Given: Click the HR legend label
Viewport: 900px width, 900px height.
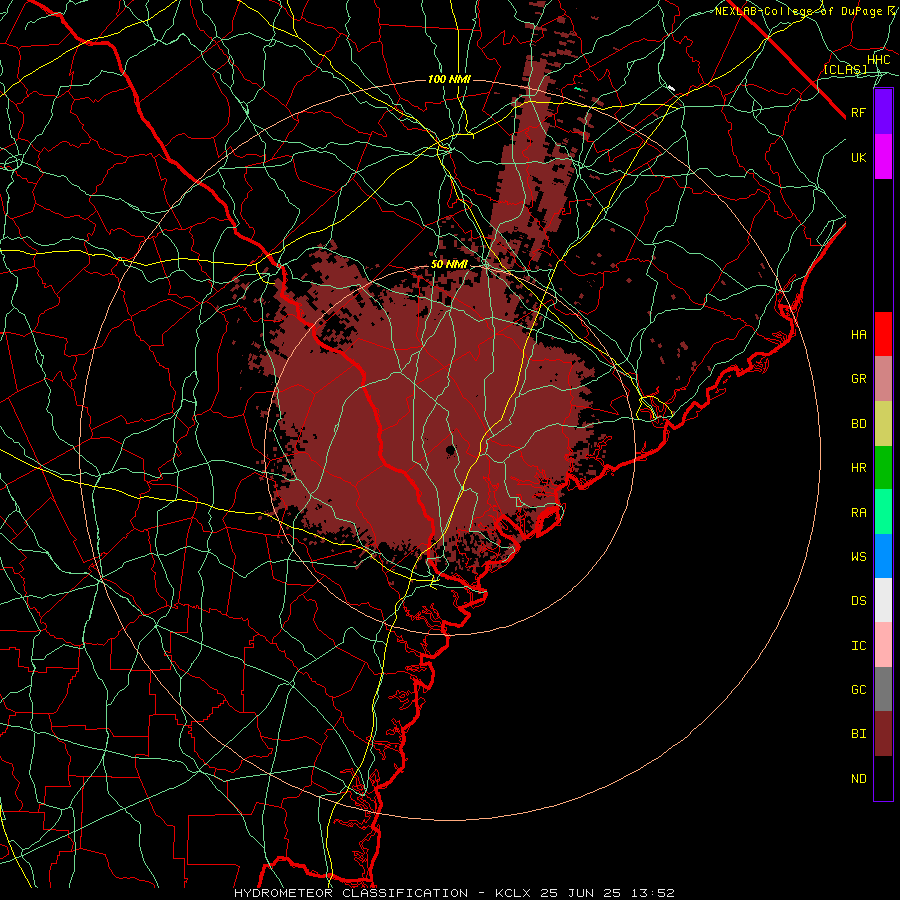Looking at the screenshot, I should click(858, 468).
